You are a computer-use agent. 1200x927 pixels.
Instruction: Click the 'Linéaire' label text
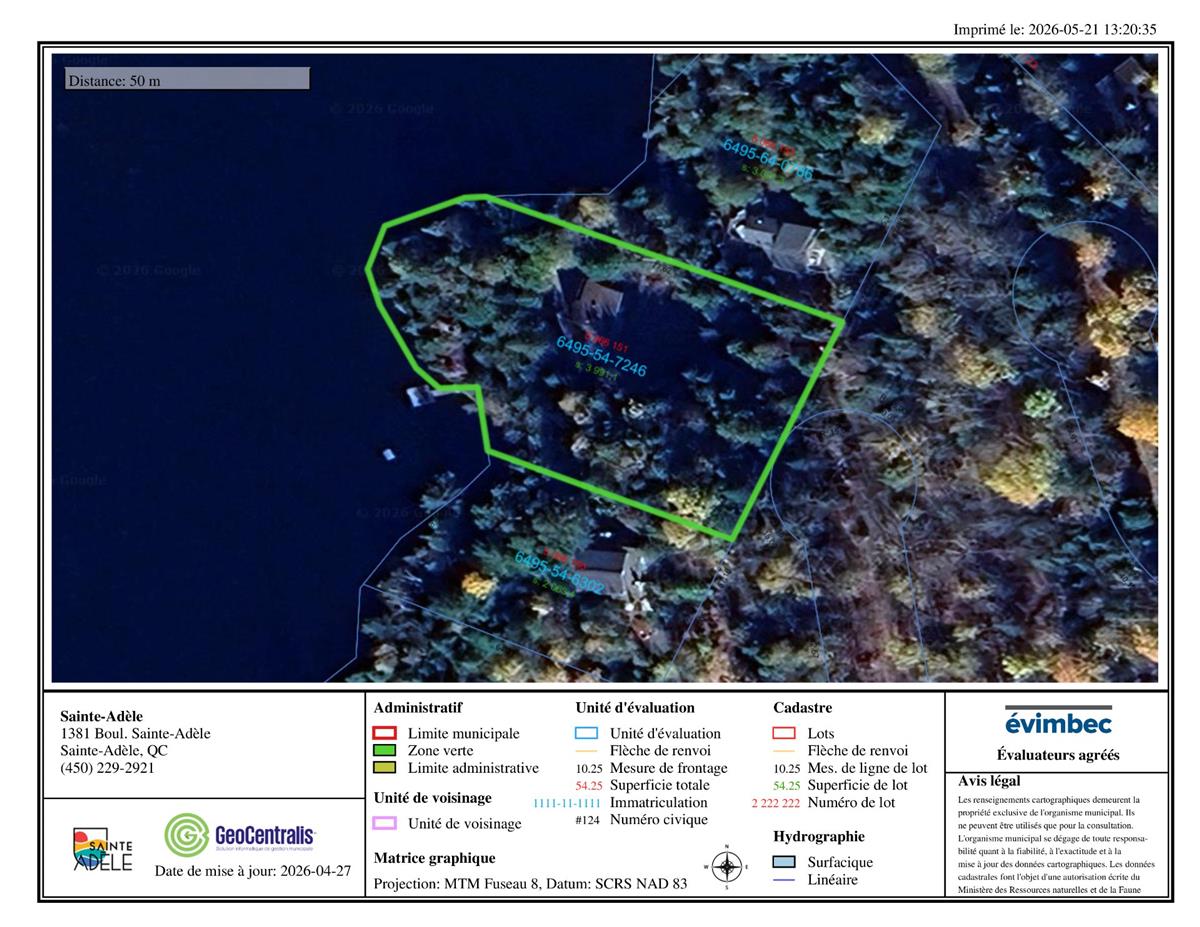(x=833, y=879)
